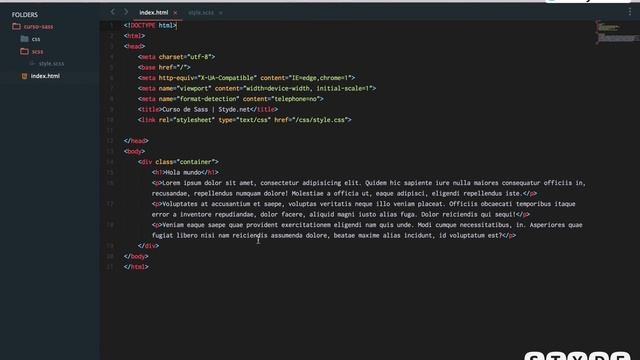
Task: Click the closing body tag
Action: [x=136, y=256]
